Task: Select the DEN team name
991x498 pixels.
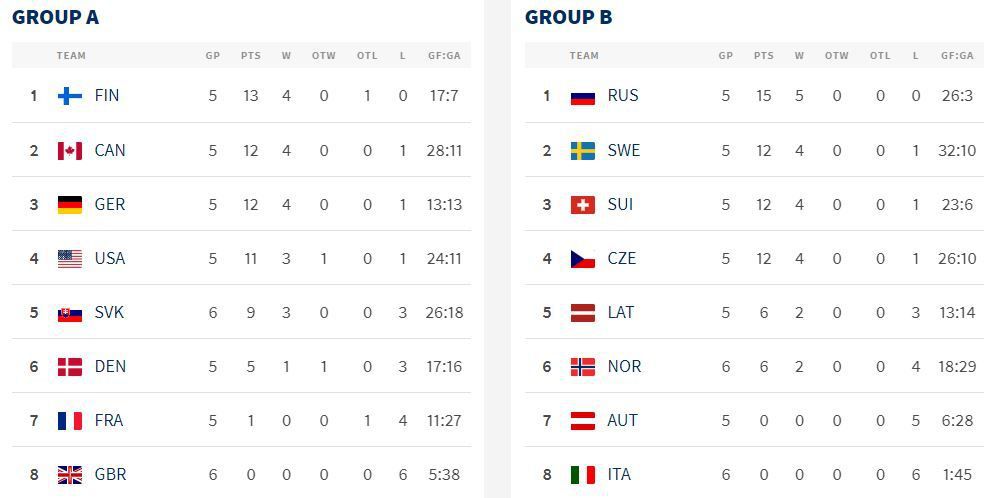Action: (x=110, y=366)
